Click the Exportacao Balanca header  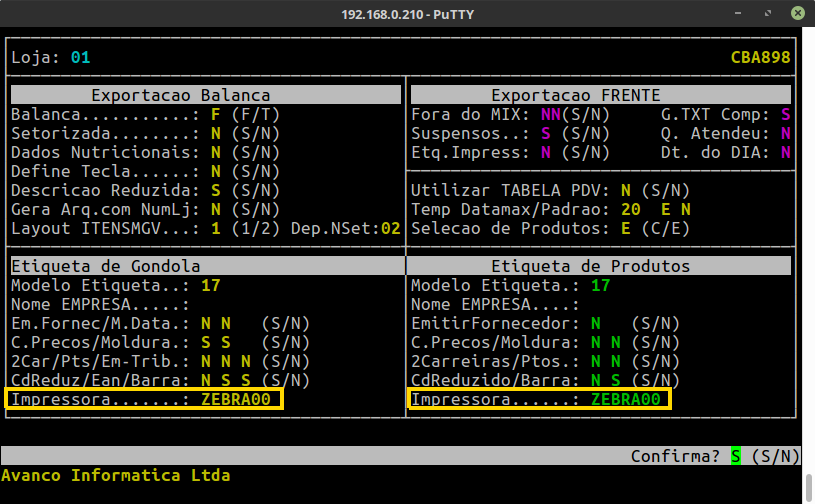pyautogui.click(x=180, y=96)
